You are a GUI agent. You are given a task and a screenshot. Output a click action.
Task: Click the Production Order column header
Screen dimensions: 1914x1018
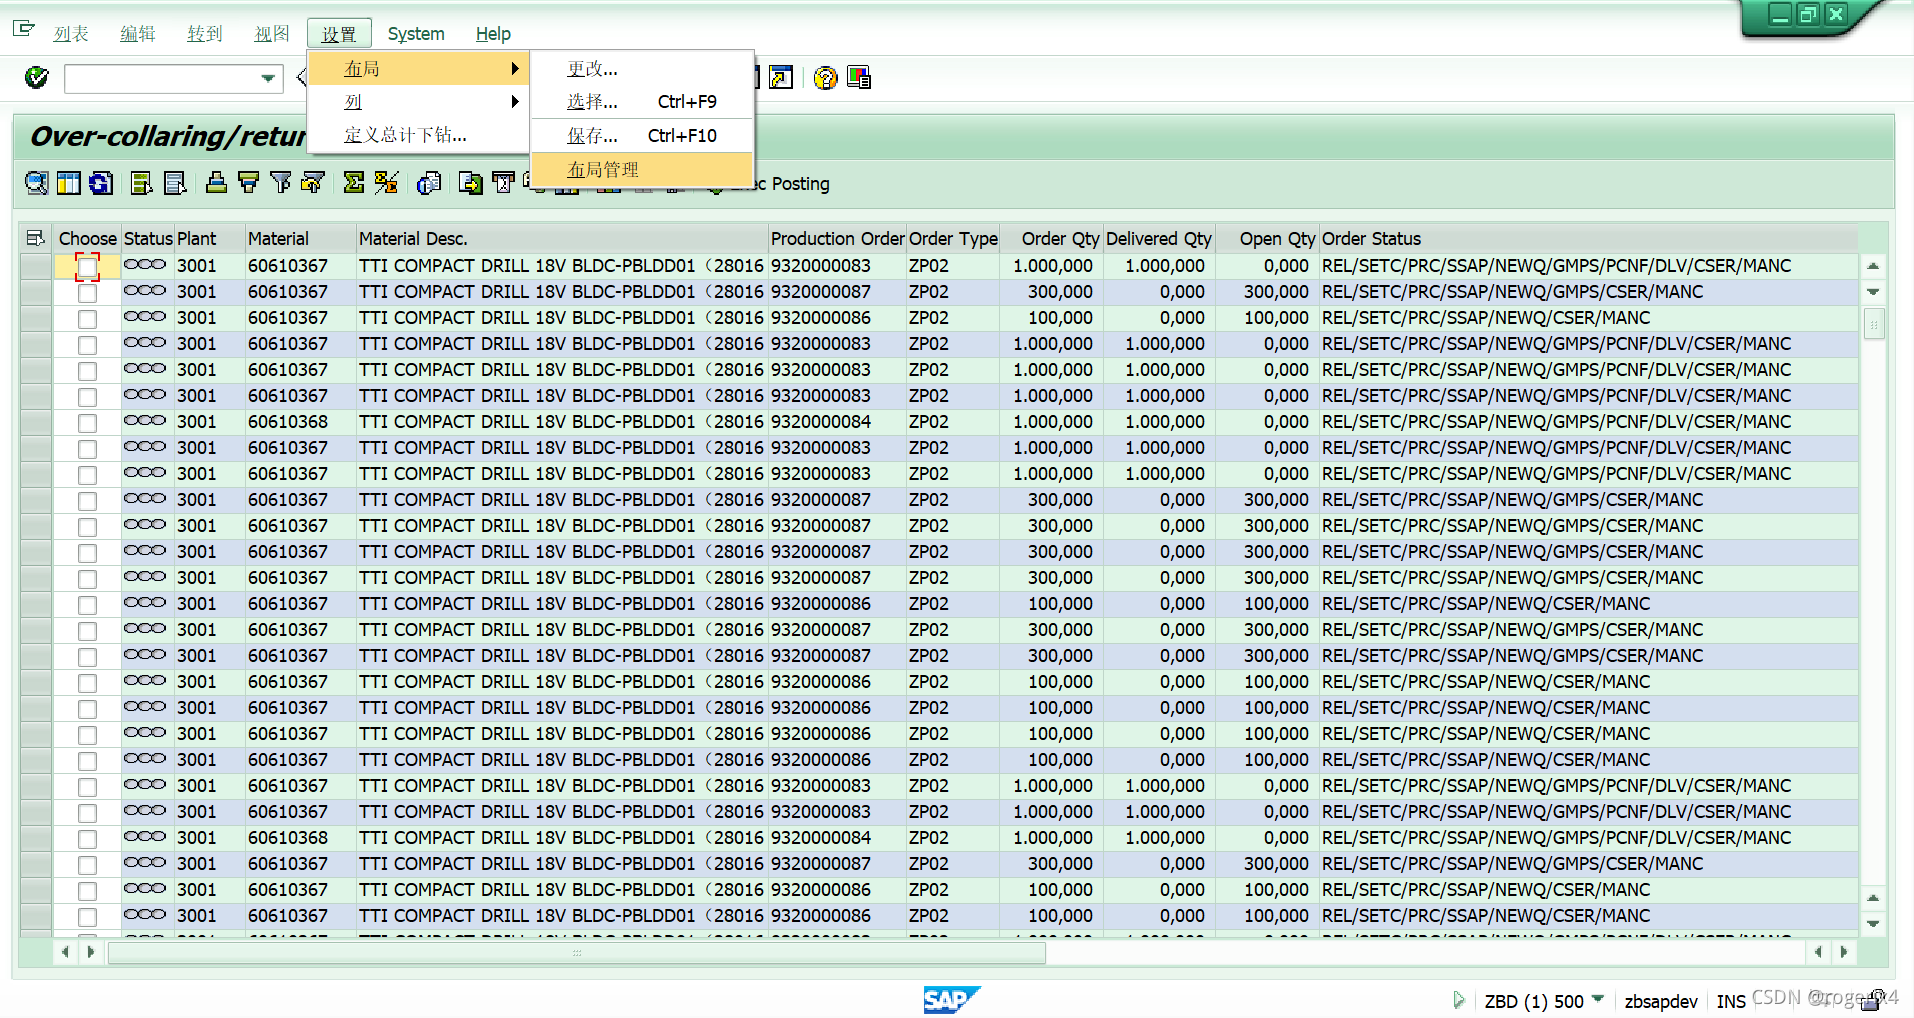(837, 239)
